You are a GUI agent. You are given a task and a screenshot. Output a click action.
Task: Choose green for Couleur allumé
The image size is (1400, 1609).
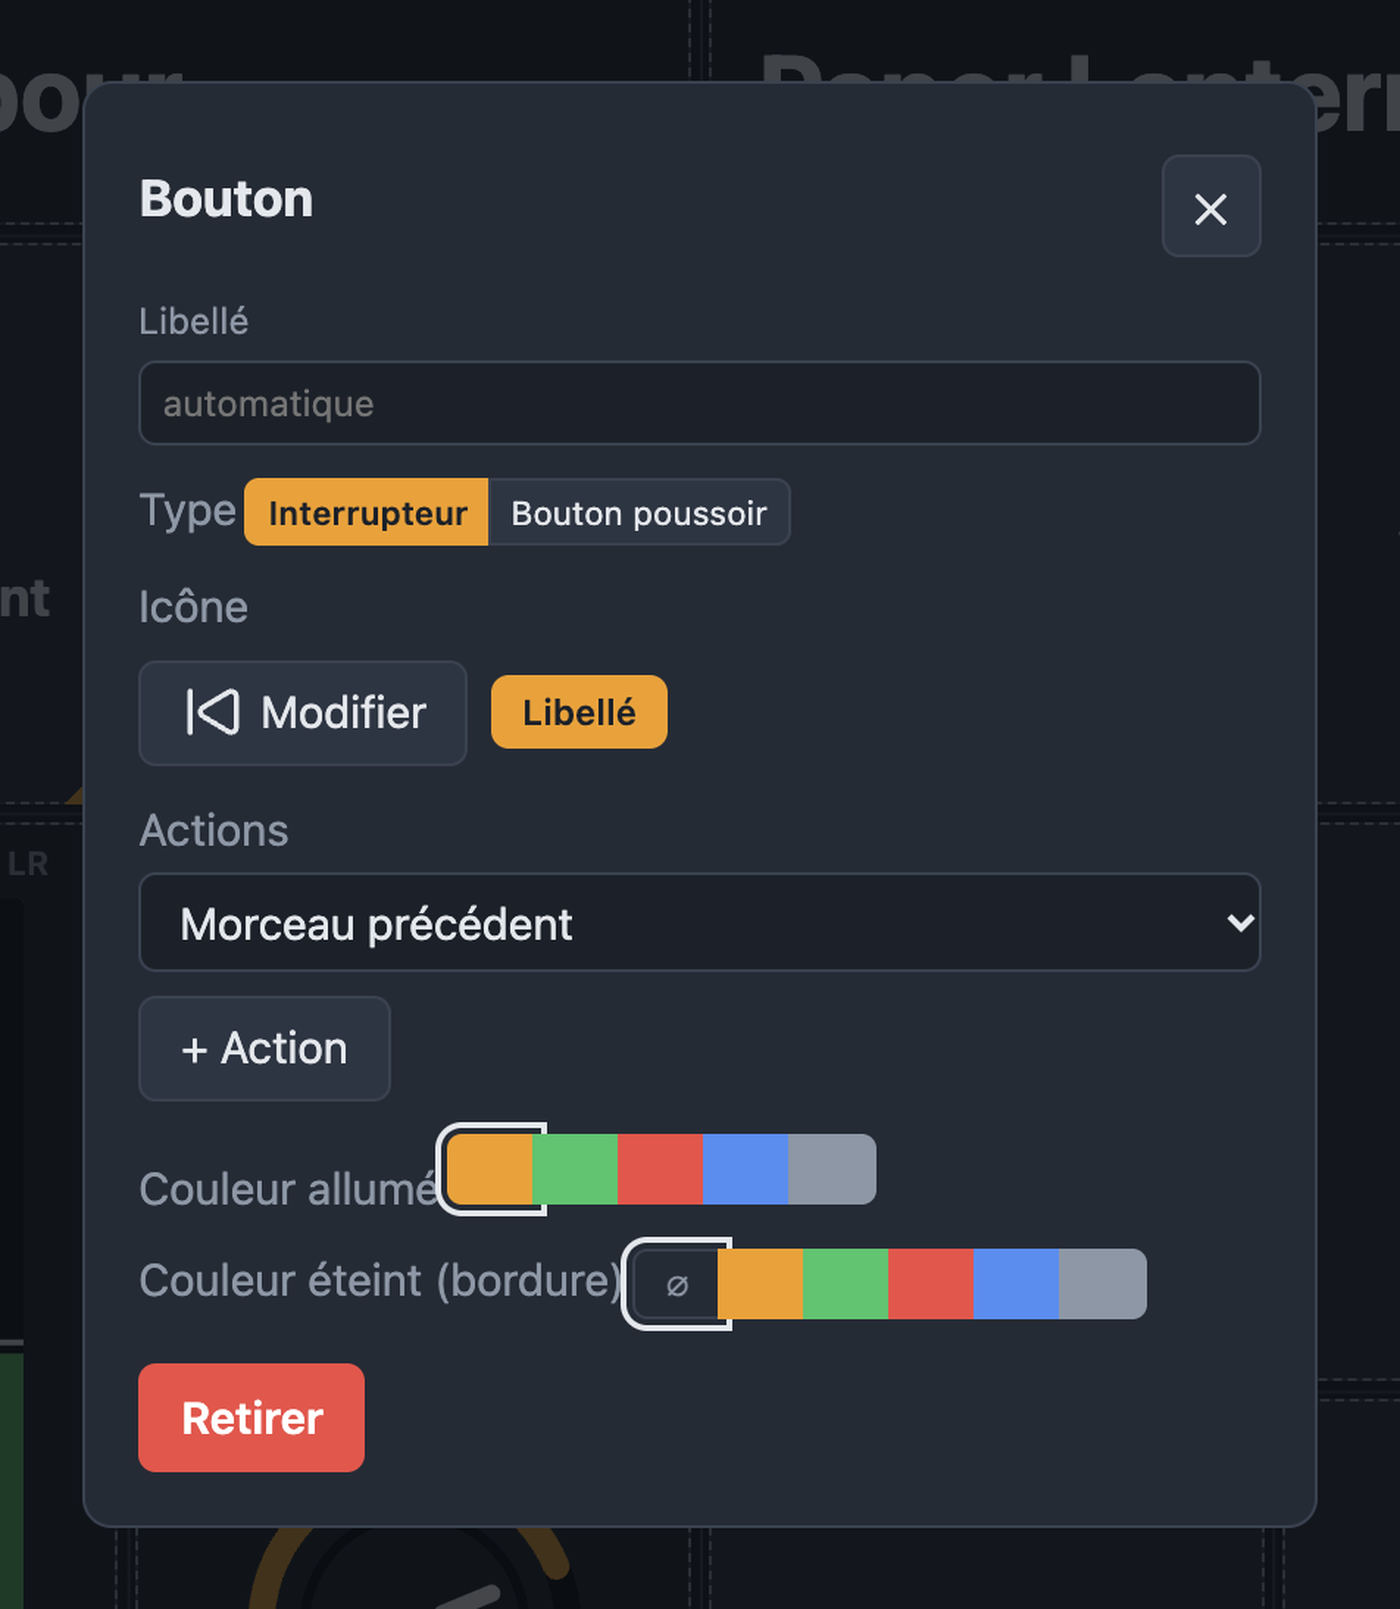tap(575, 1169)
